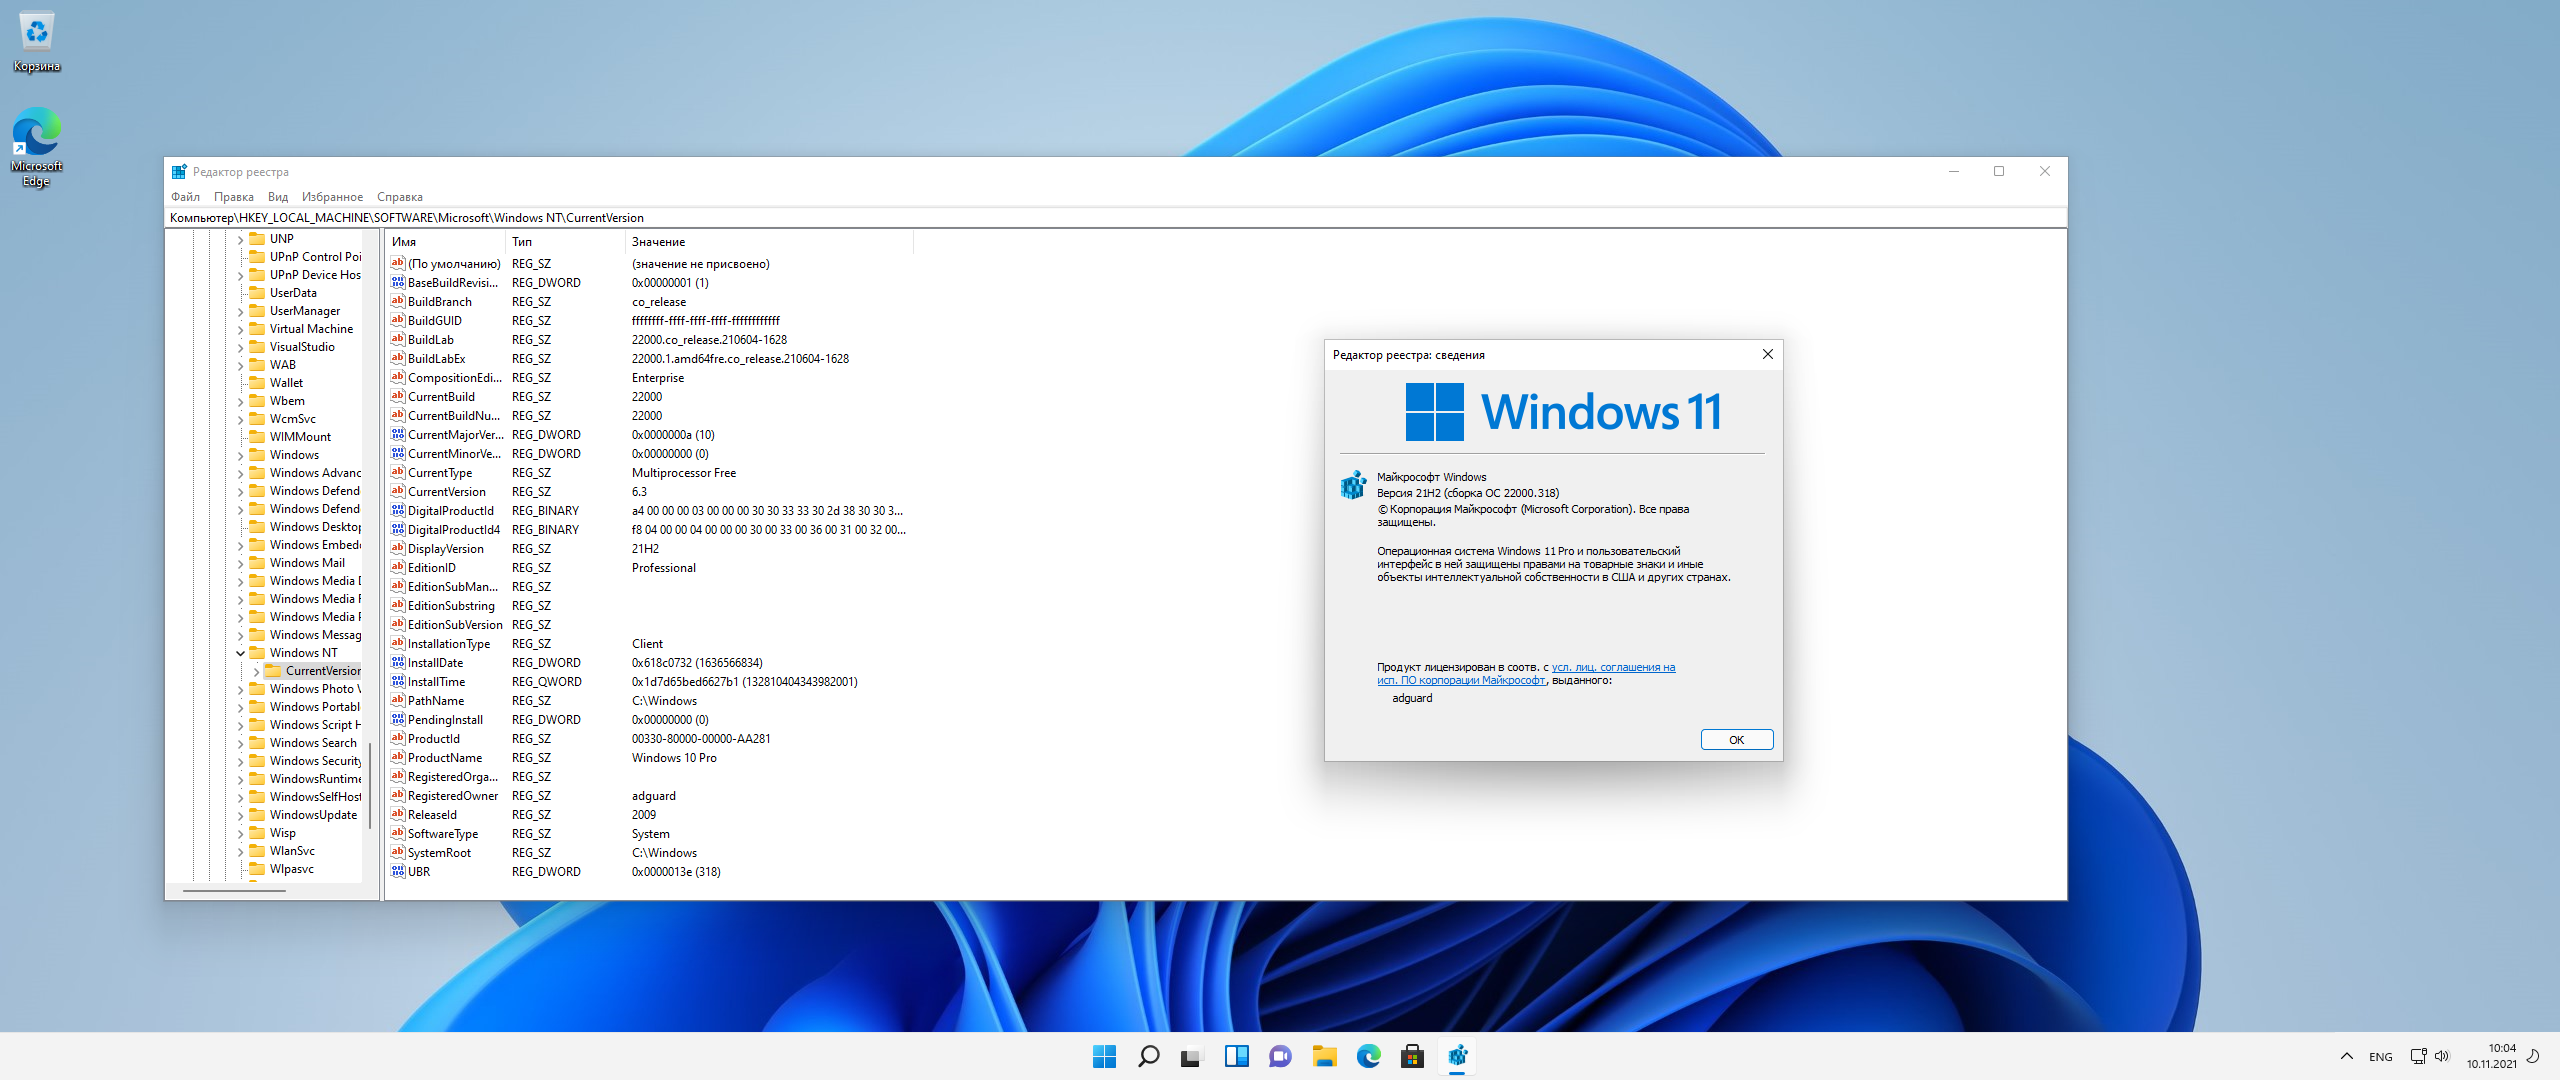
Task: Expand the Windows Mail tree node
Action: (240, 563)
